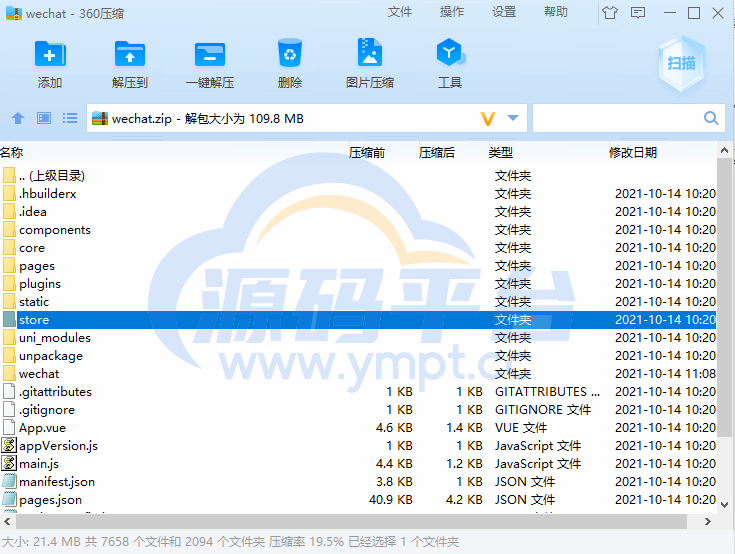This screenshot has height=554, width=735.
Task: Click the App.vue file icon
Action: (9, 427)
